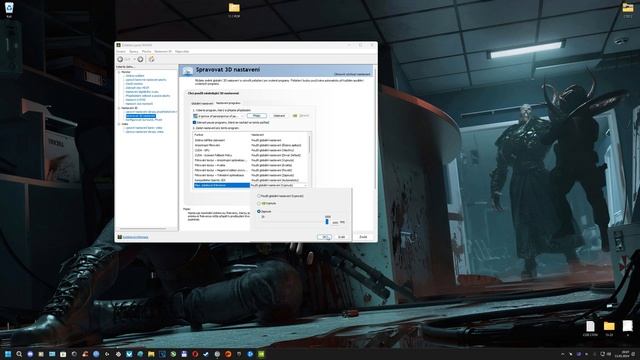Select the folder in the top right corner of the desktop

point(628,9)
